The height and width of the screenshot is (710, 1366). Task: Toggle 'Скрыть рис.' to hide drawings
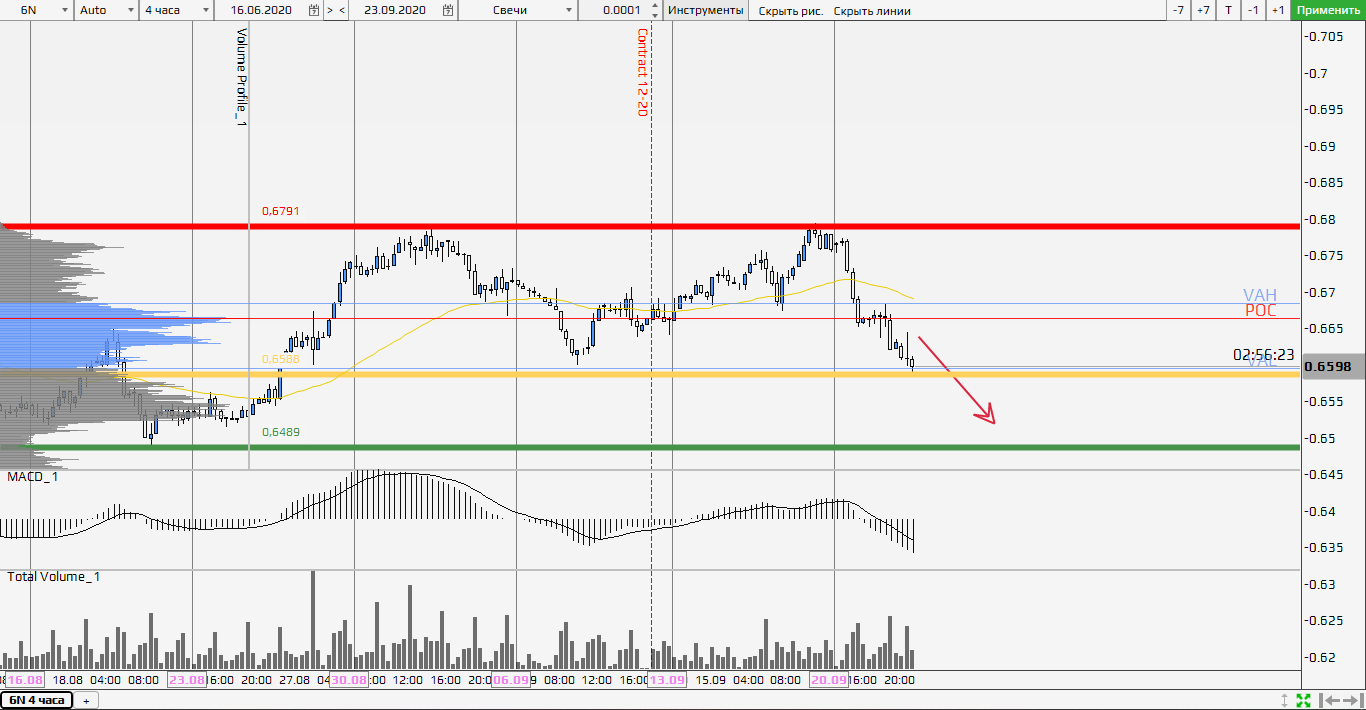point(791,10)
